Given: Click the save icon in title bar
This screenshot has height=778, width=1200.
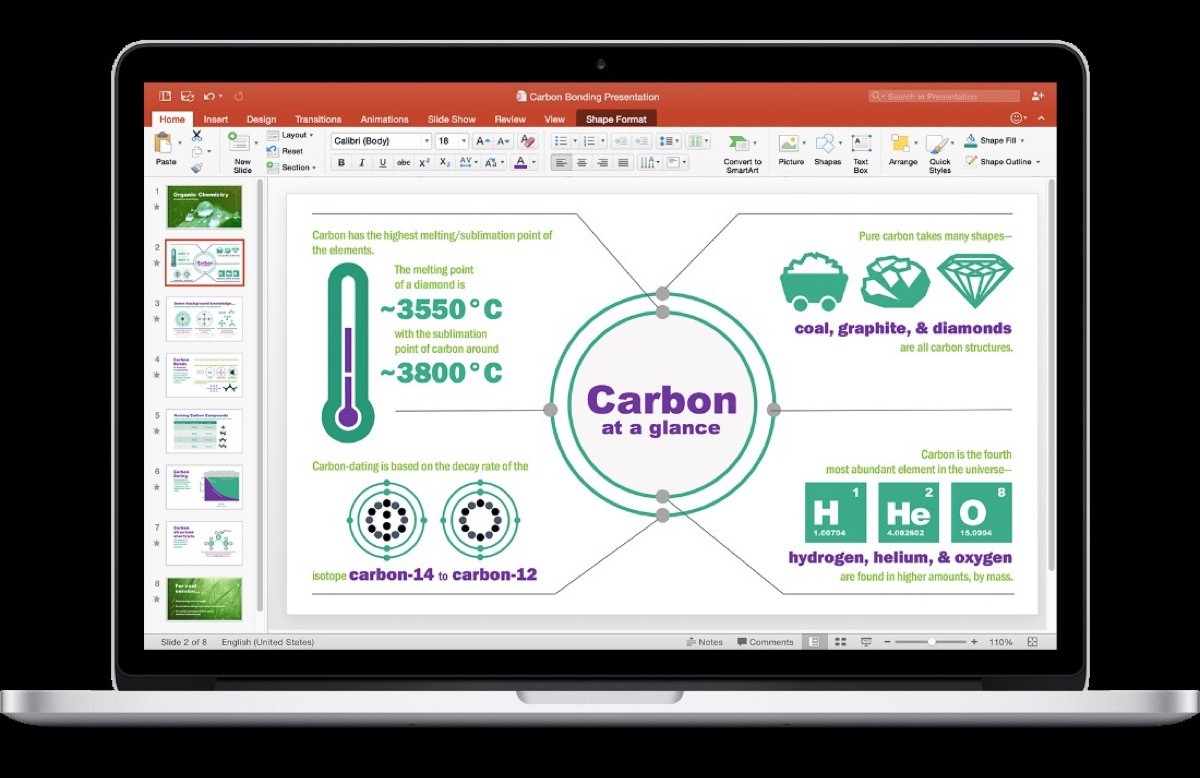Looking at the screenshot, I should pos(186,96).
